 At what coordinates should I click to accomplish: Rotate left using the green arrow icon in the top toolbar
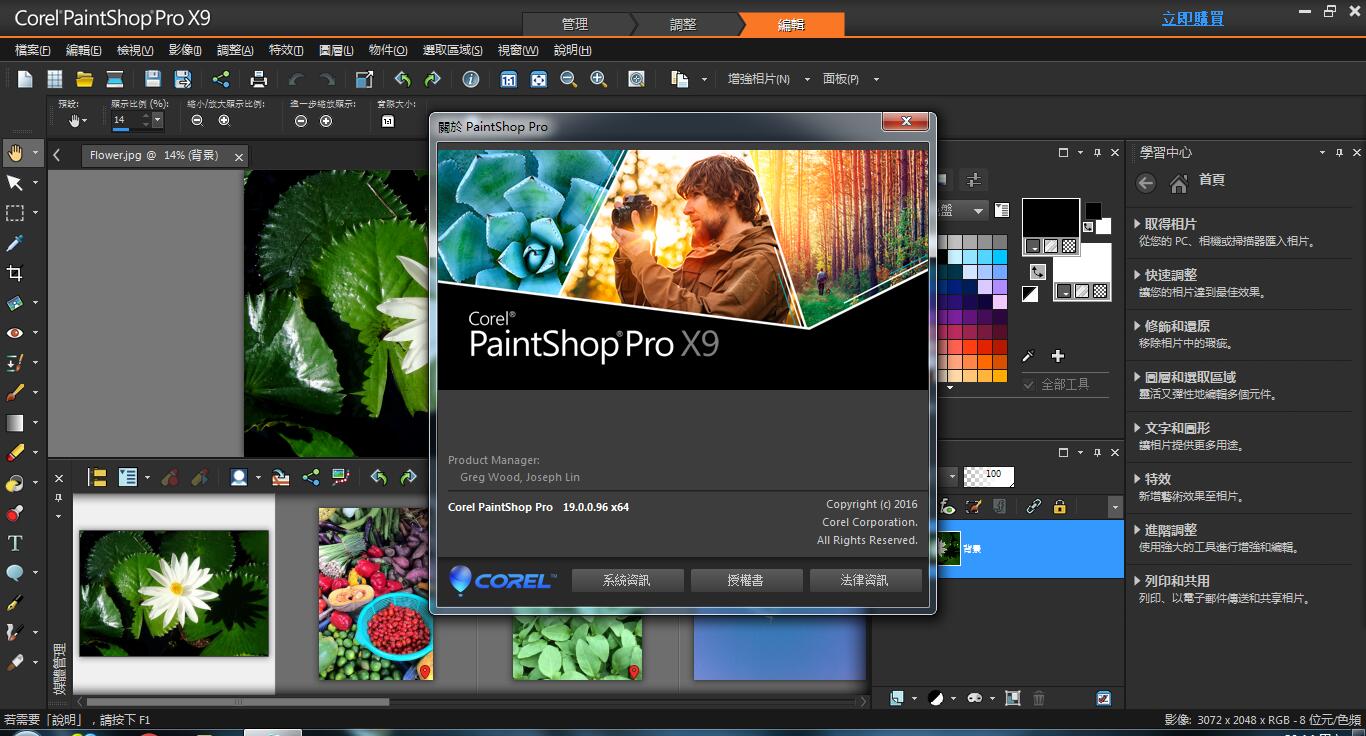pyautogui.click(x=402, y=79)
